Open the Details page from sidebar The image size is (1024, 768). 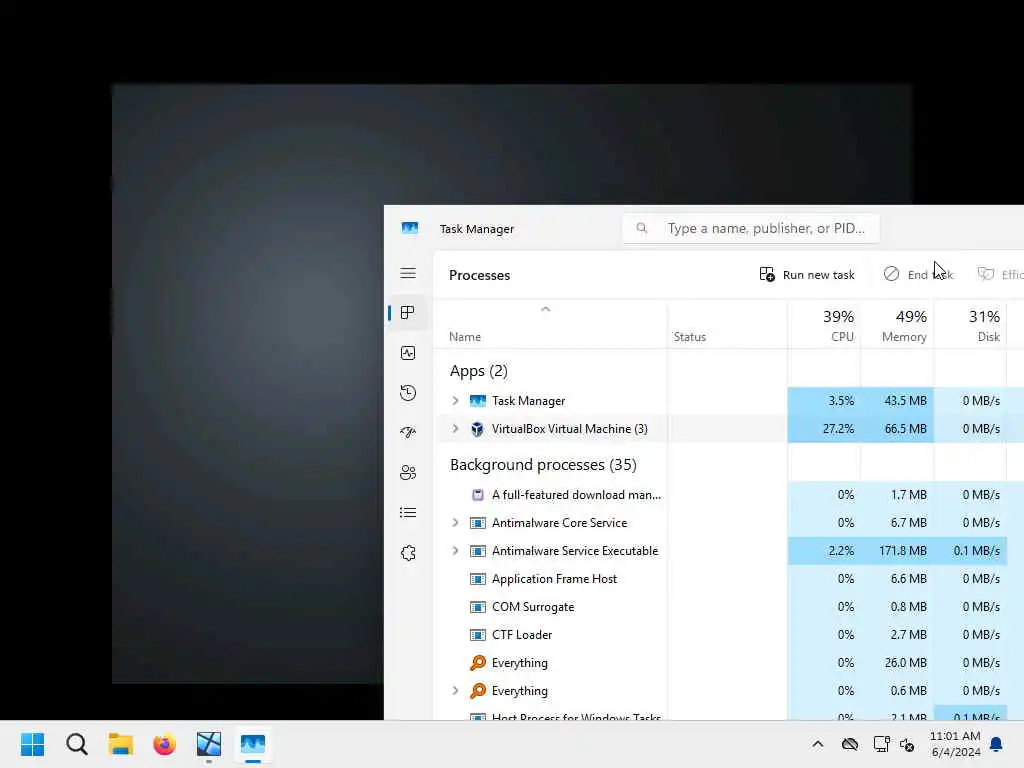click(x=408, y=513)
